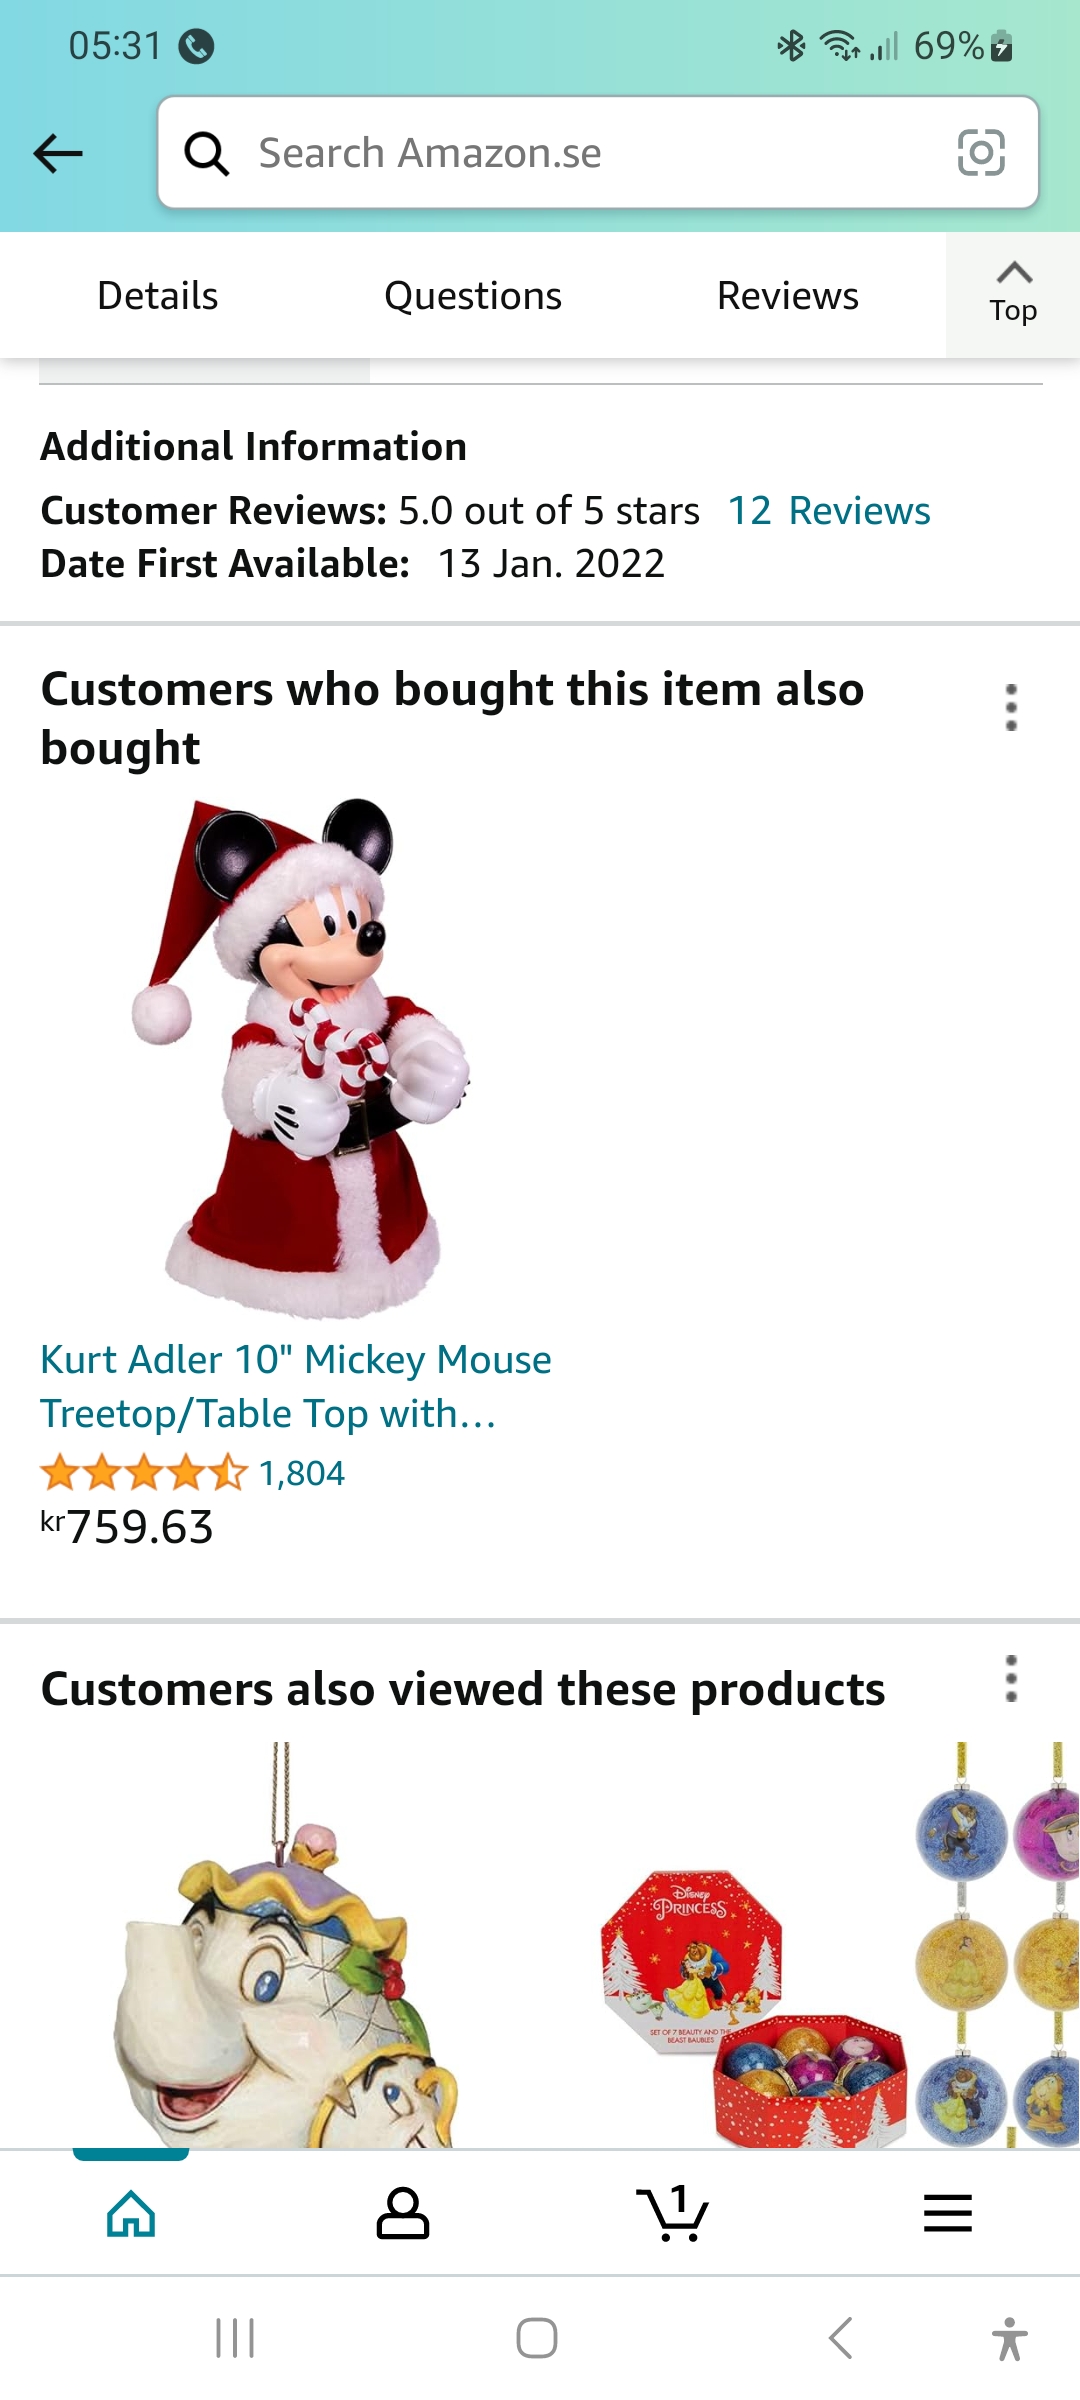Tap the back arrow icon
Viewport: 1080px width, 2400px height.
click(x=58, y=154)
